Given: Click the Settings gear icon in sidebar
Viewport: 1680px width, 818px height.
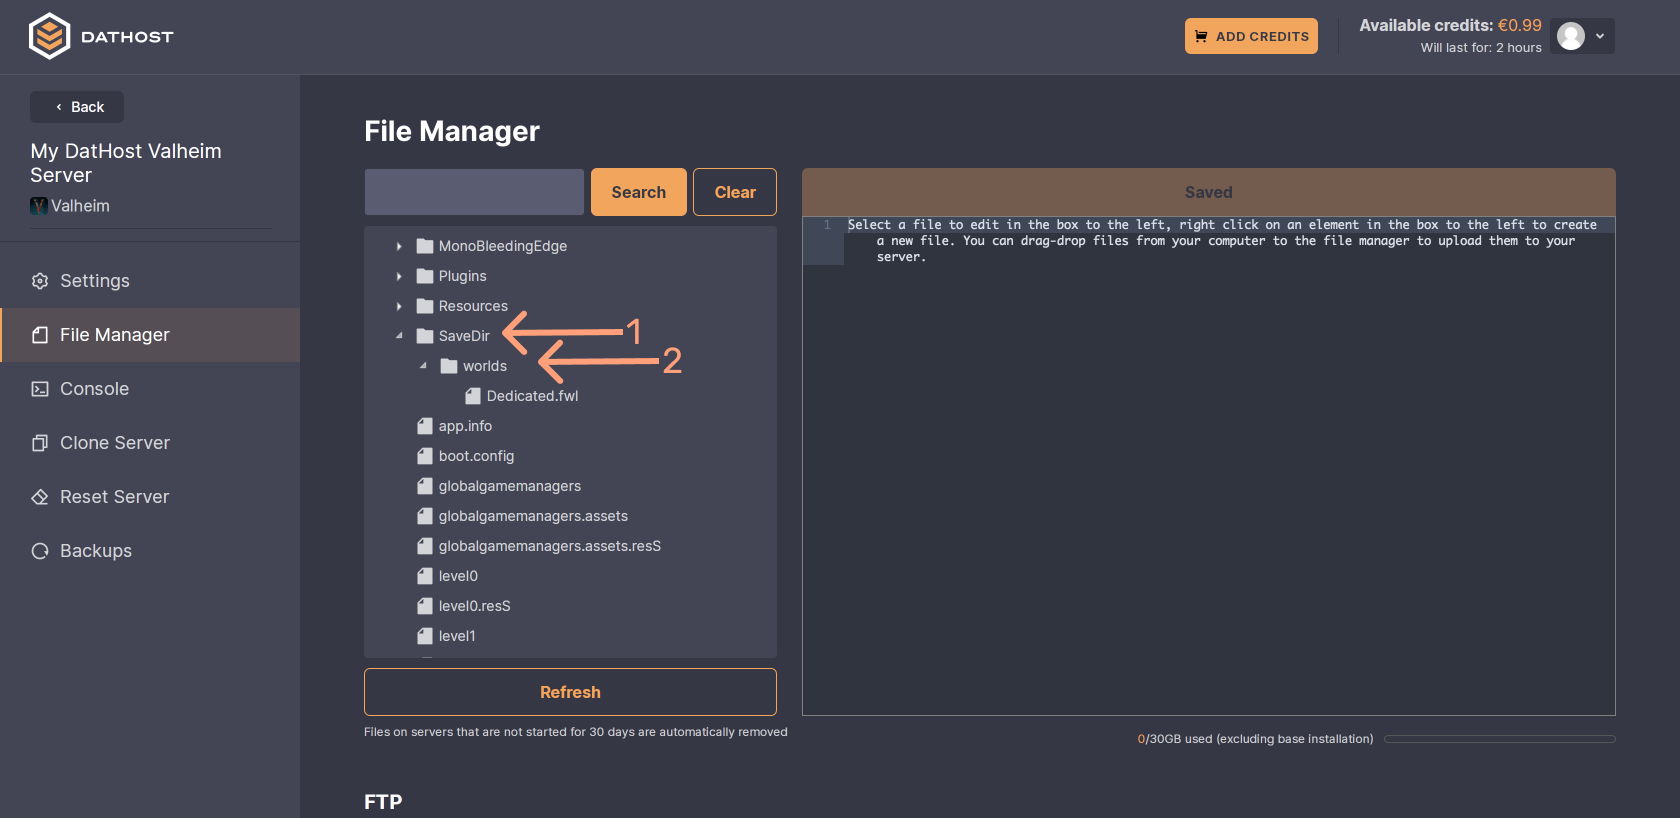Looking at the screenshot, I should 40,281.
